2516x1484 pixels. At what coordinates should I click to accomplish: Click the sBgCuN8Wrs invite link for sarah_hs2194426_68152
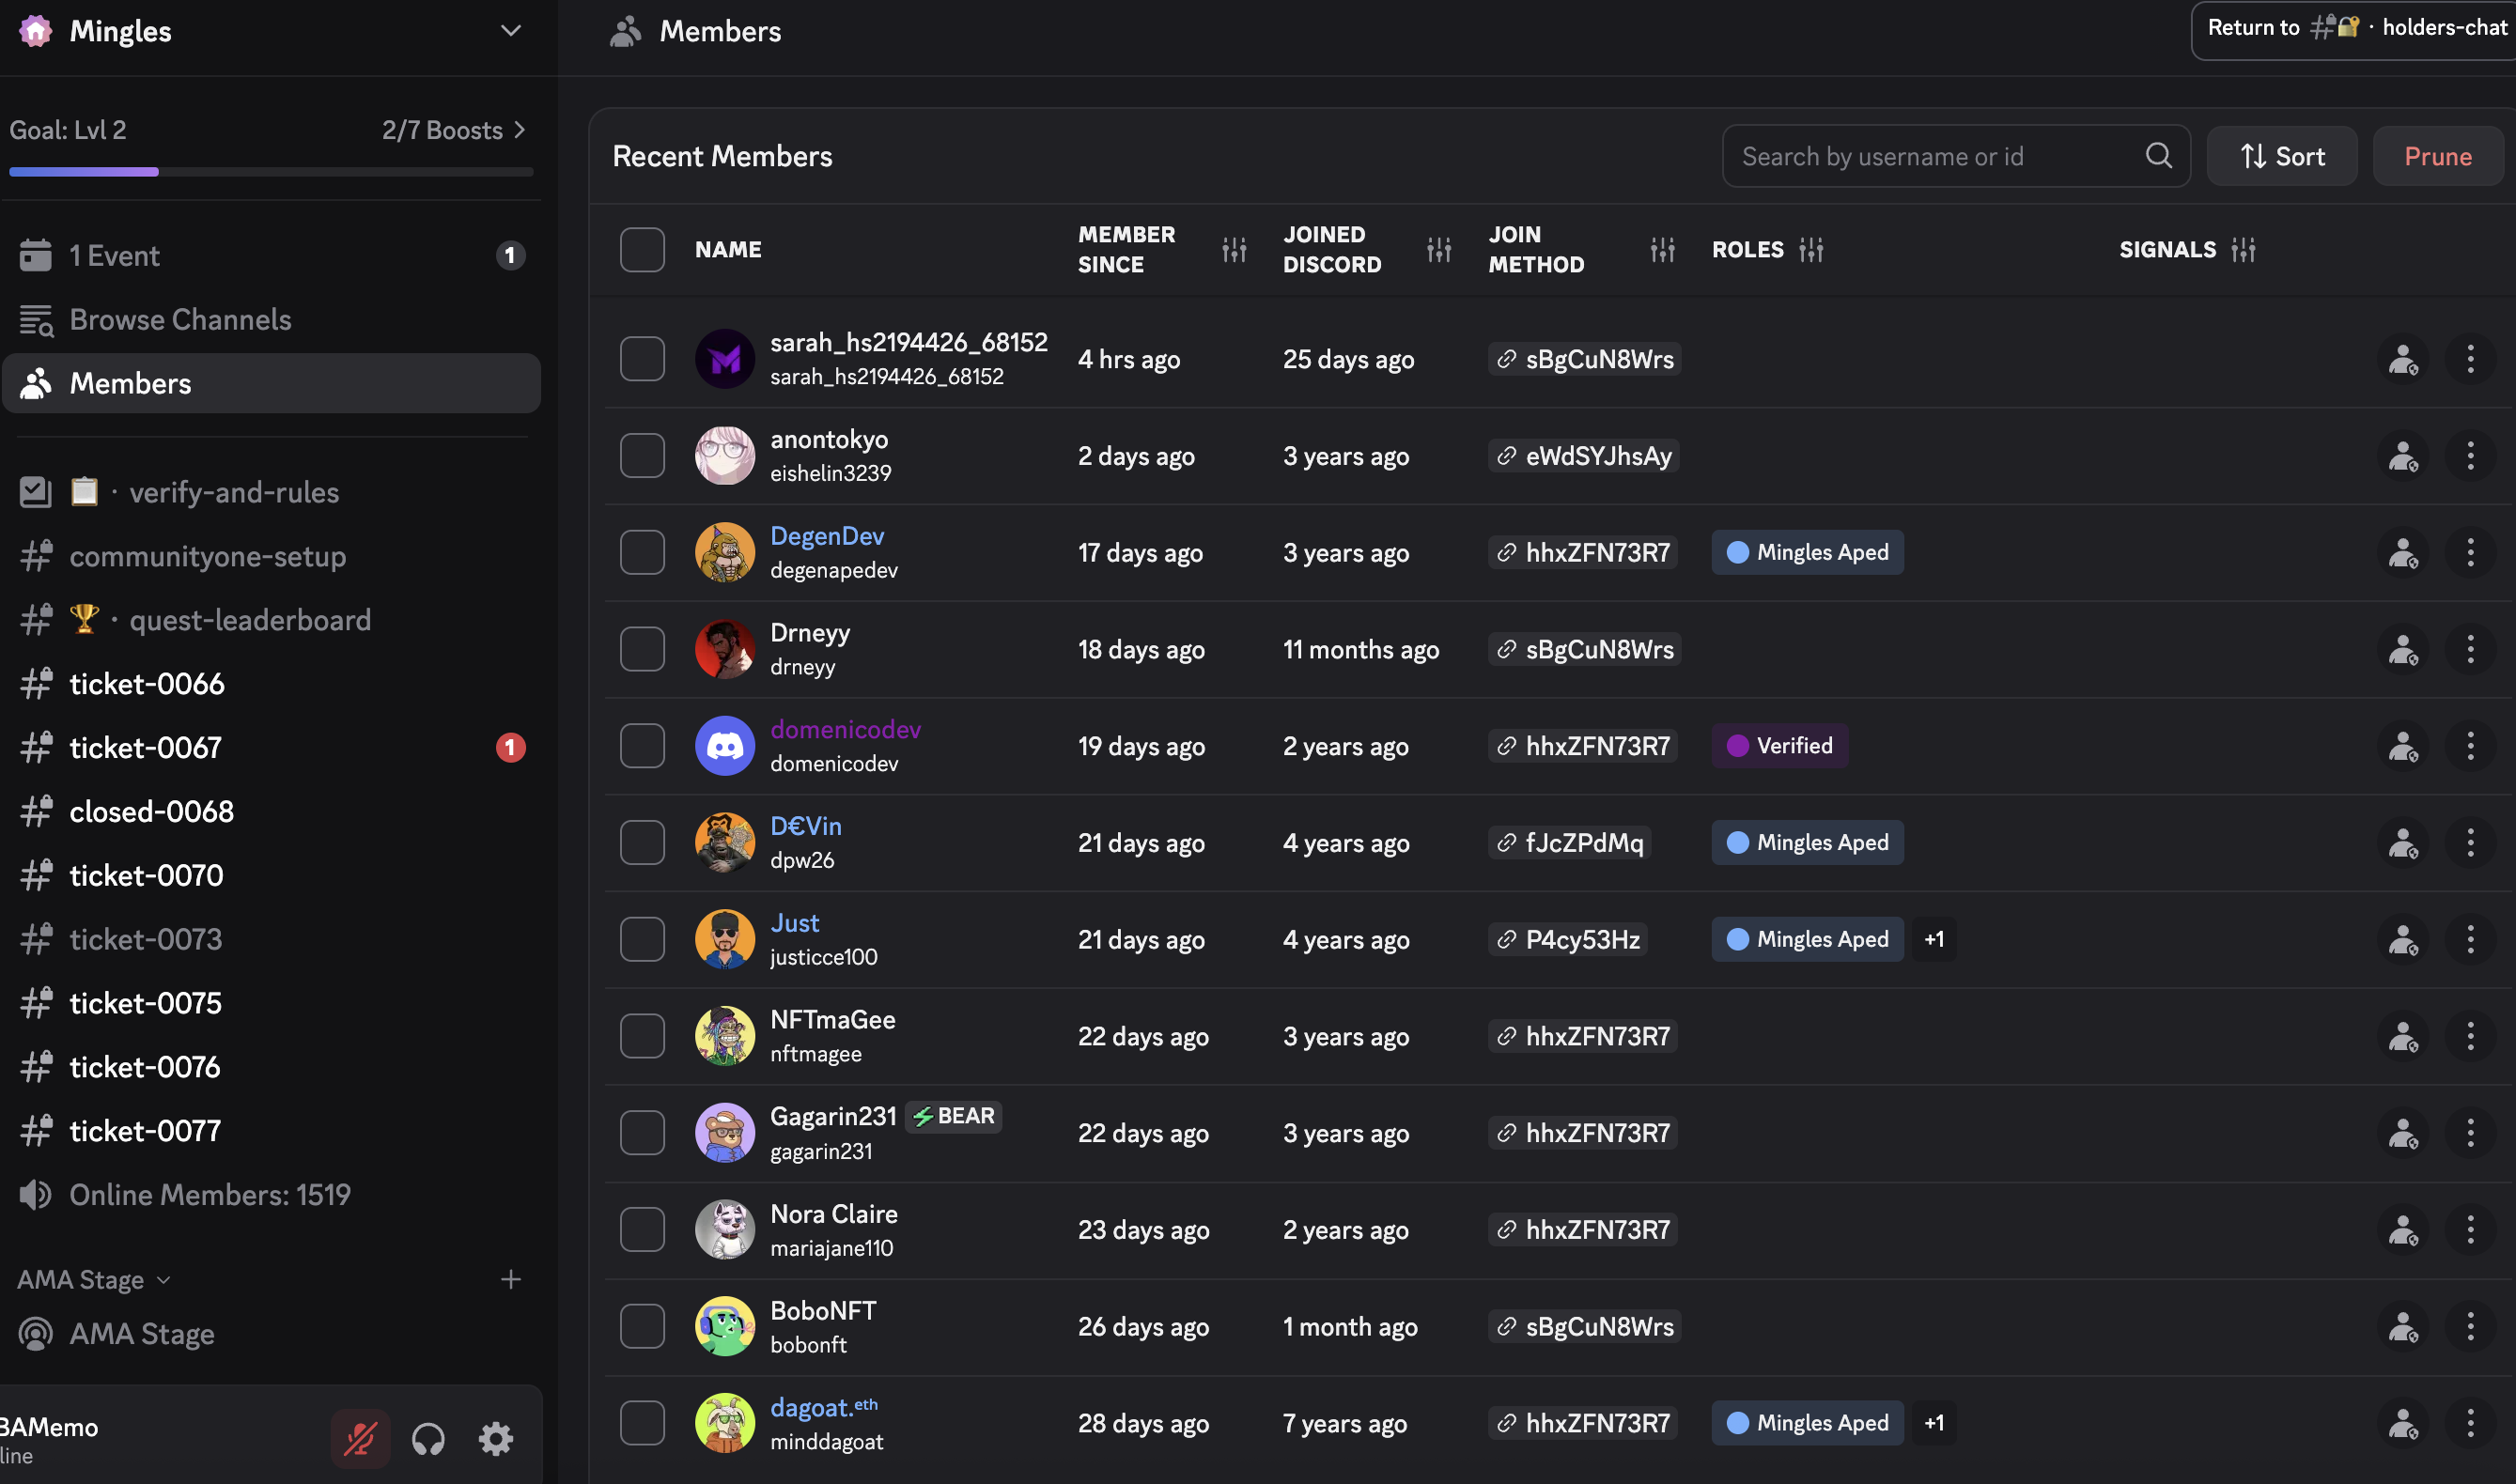tap(1584, 359)
